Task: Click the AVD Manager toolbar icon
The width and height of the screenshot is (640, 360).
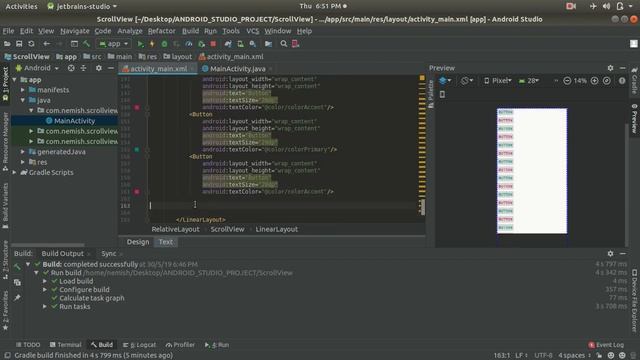Action: [240, 44]
